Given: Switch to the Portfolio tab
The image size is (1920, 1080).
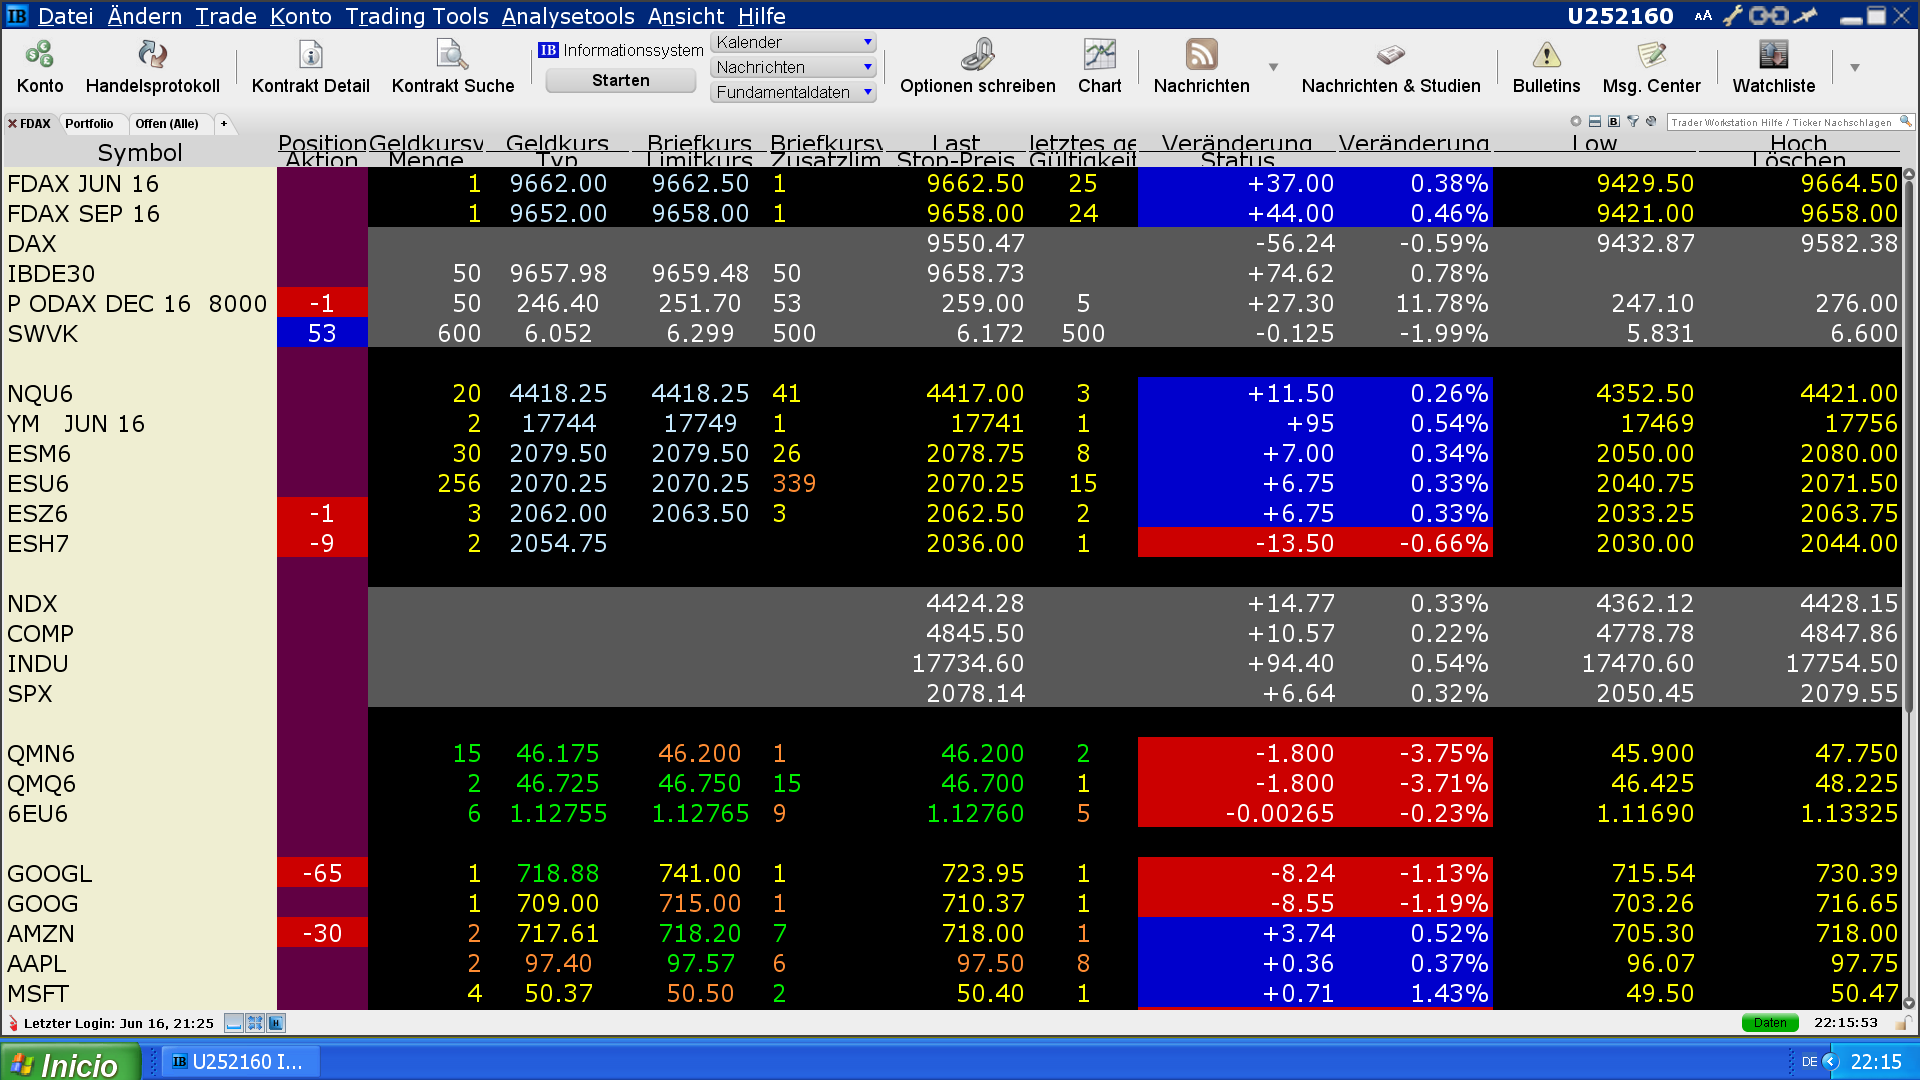Looking at the screenshot, I should tap(89, 124).
